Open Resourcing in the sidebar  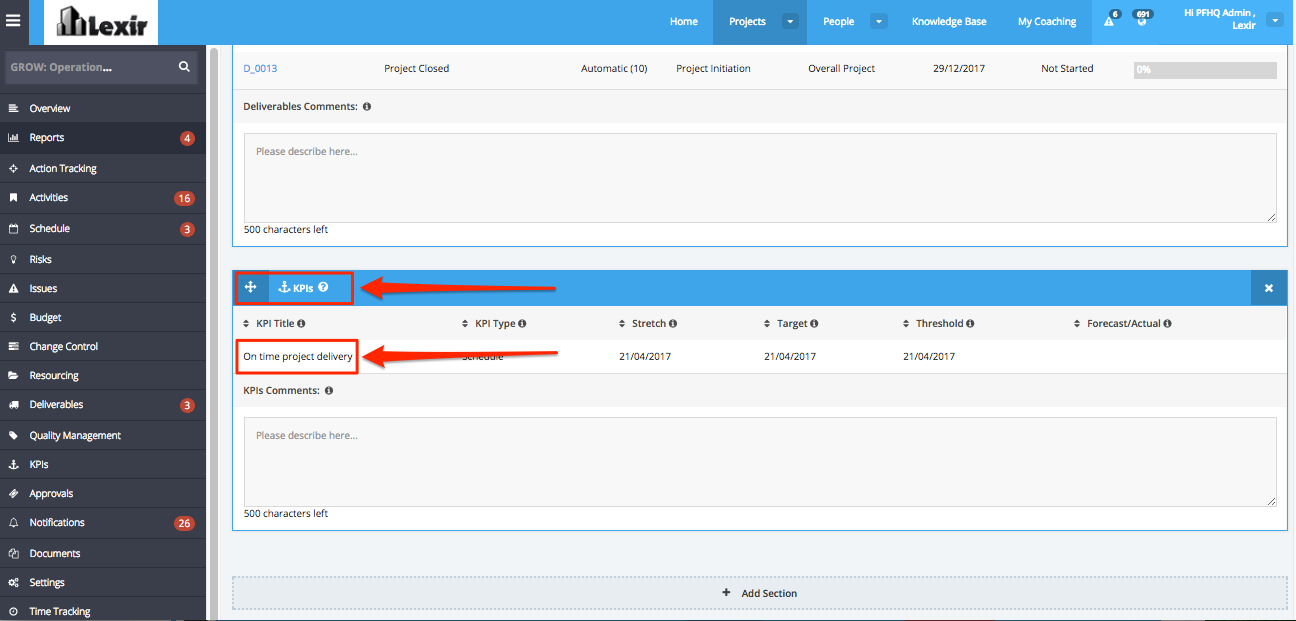pos(103,375)
